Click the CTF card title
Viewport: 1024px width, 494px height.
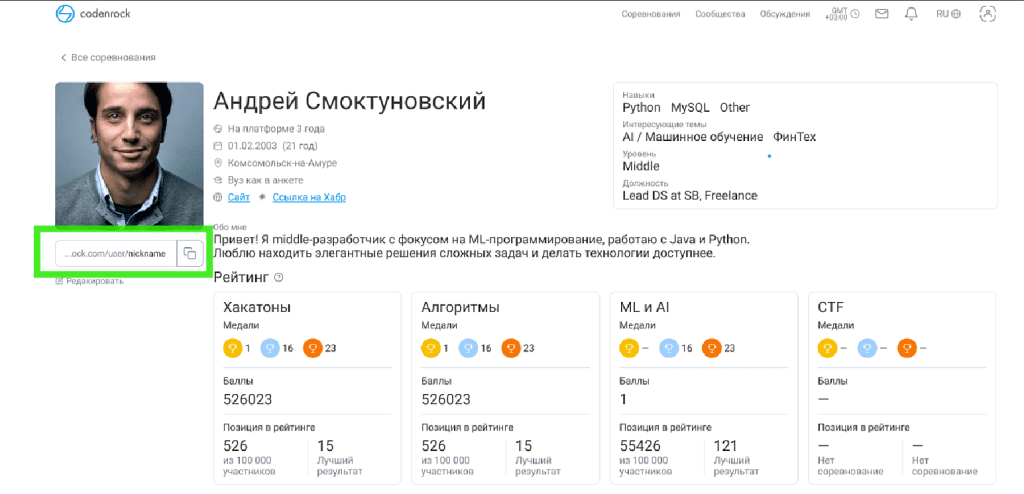[830, 308]
